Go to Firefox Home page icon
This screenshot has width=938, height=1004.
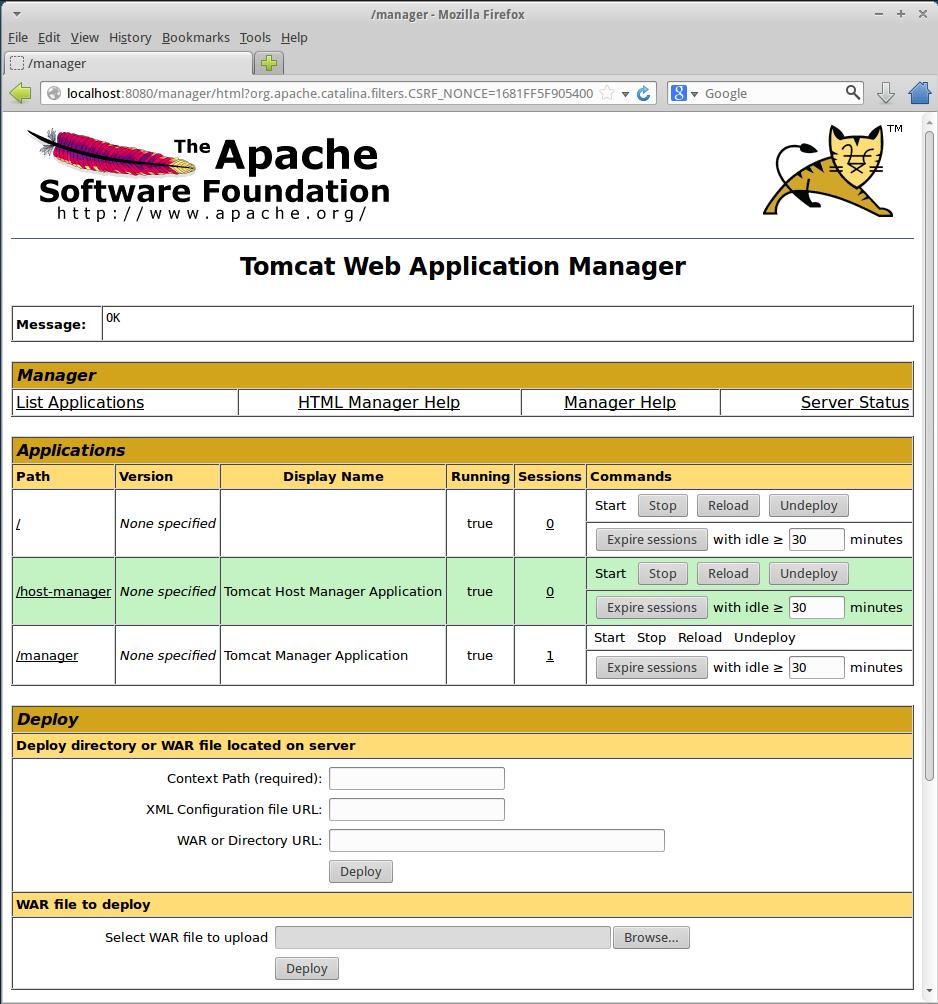(920, 93)
